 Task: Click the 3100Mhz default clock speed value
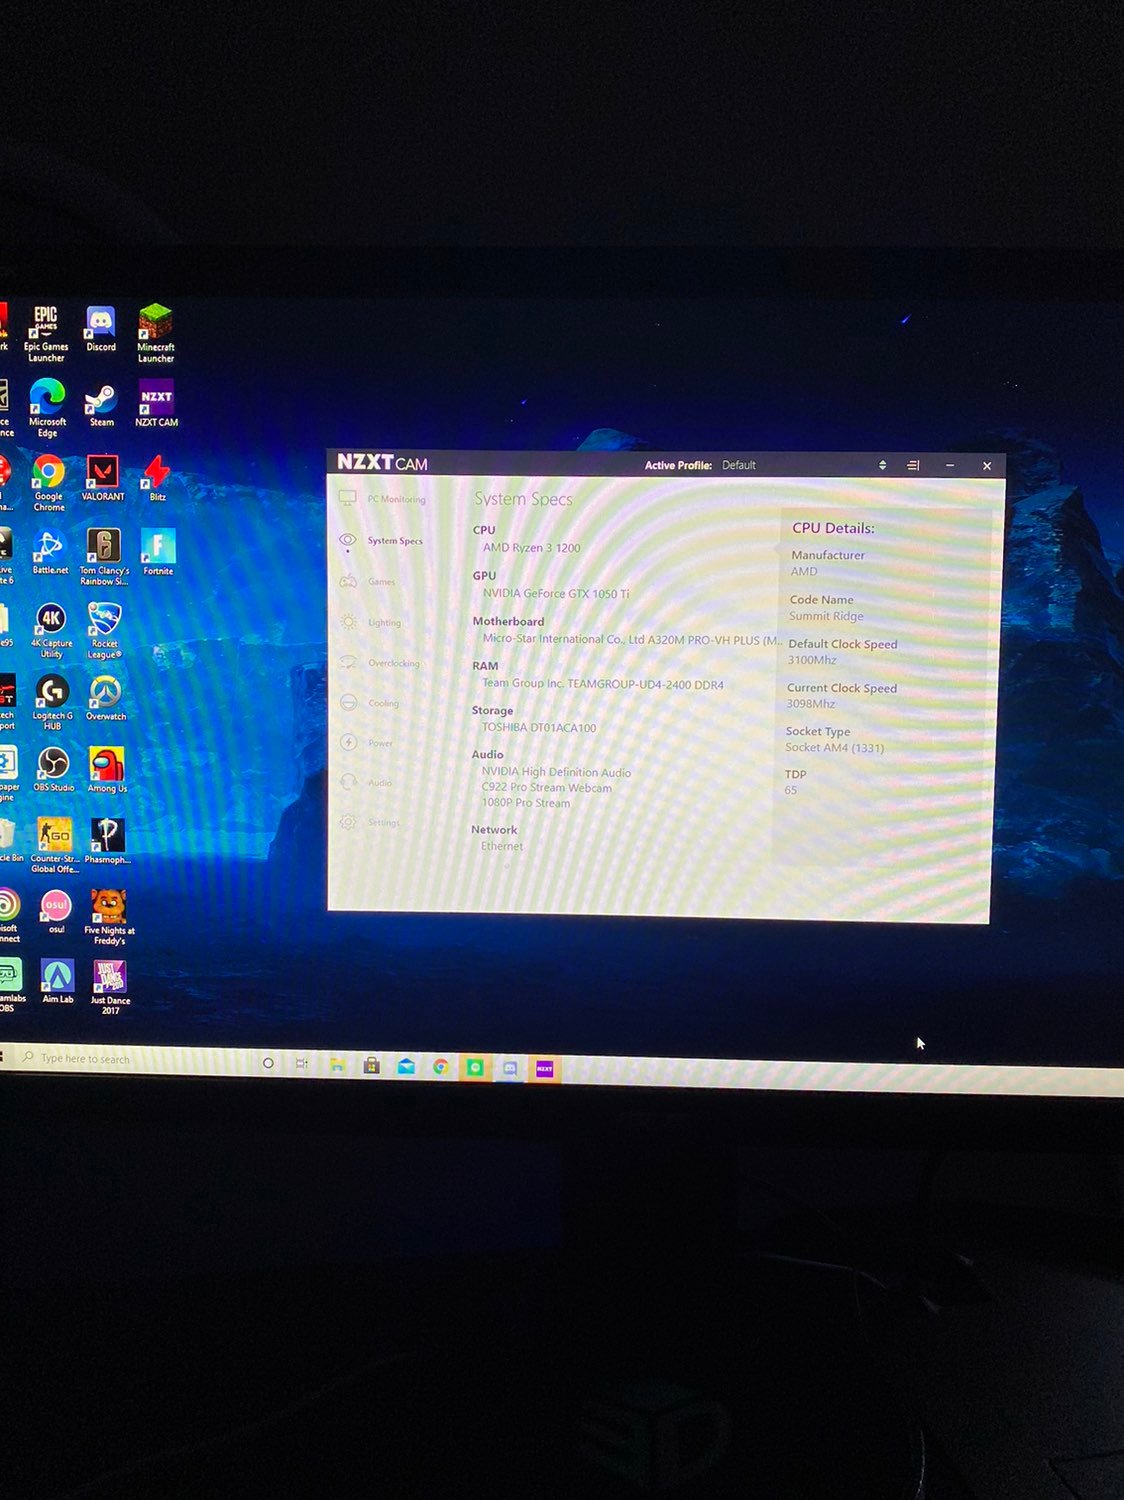tap(812, 660)
